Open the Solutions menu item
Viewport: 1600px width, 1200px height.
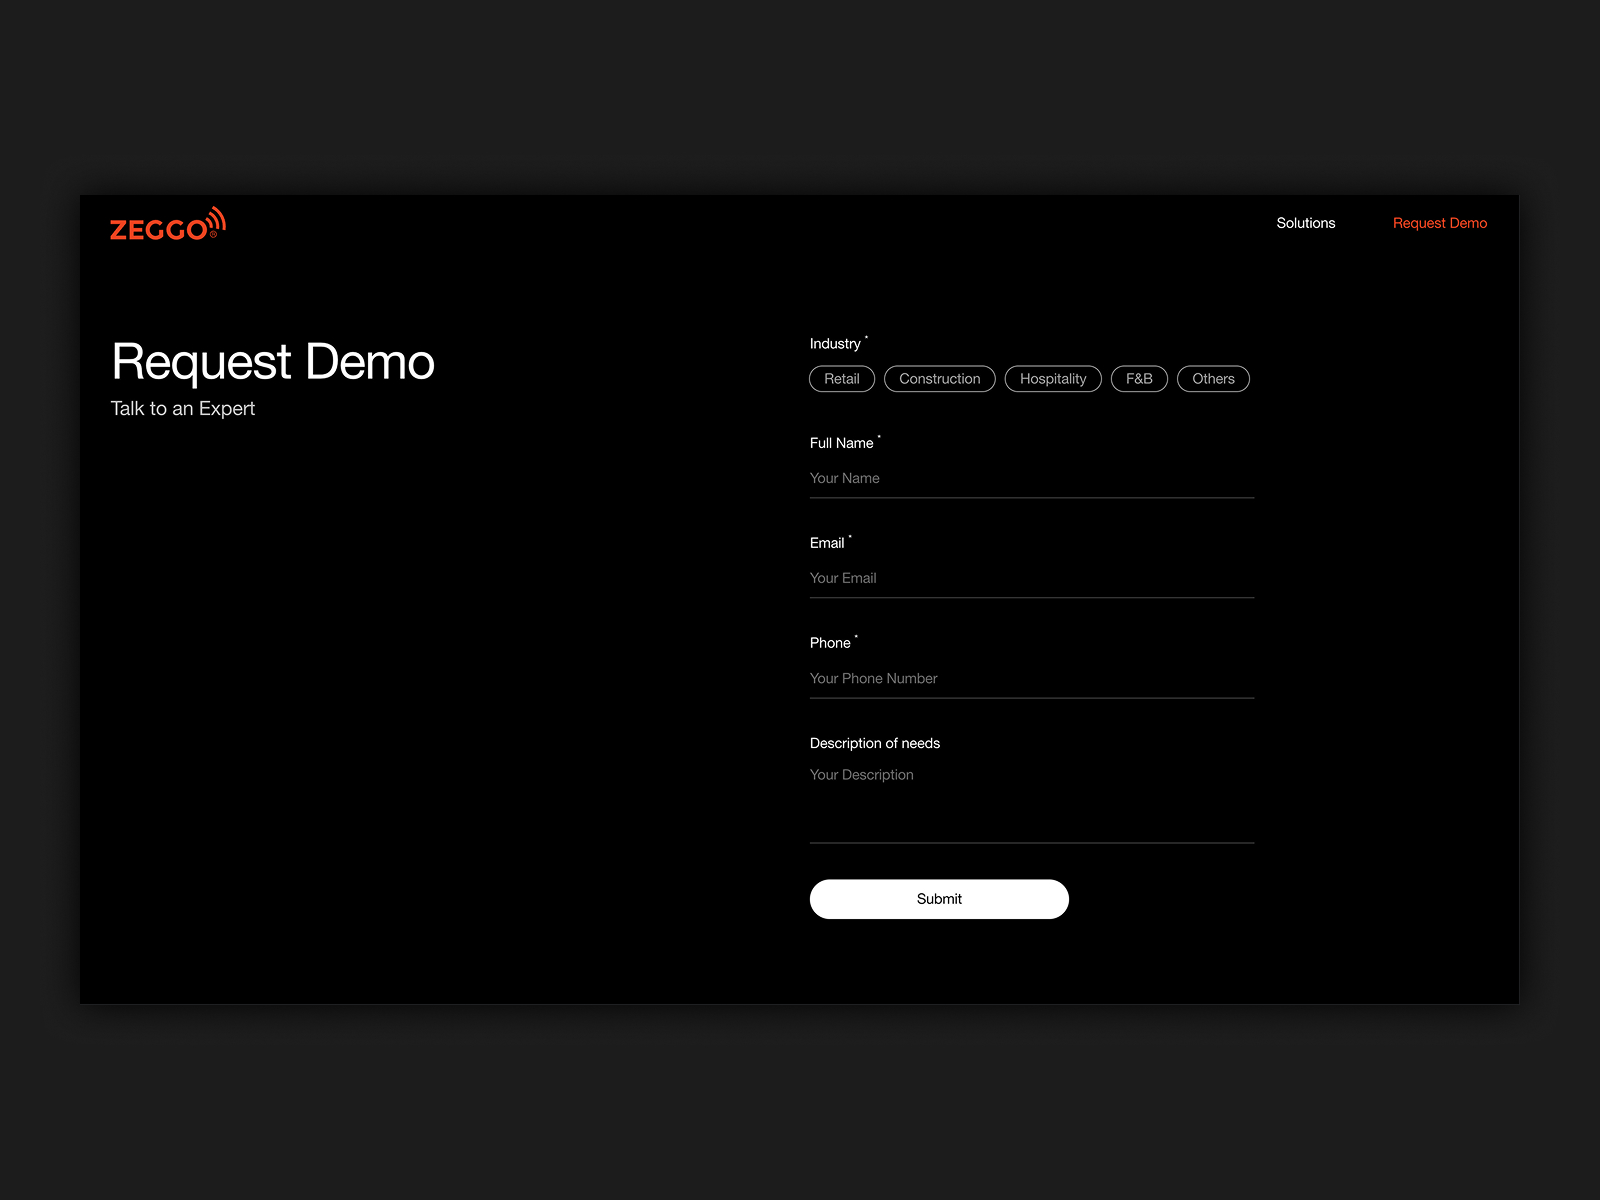click(x=1305, y=223)
